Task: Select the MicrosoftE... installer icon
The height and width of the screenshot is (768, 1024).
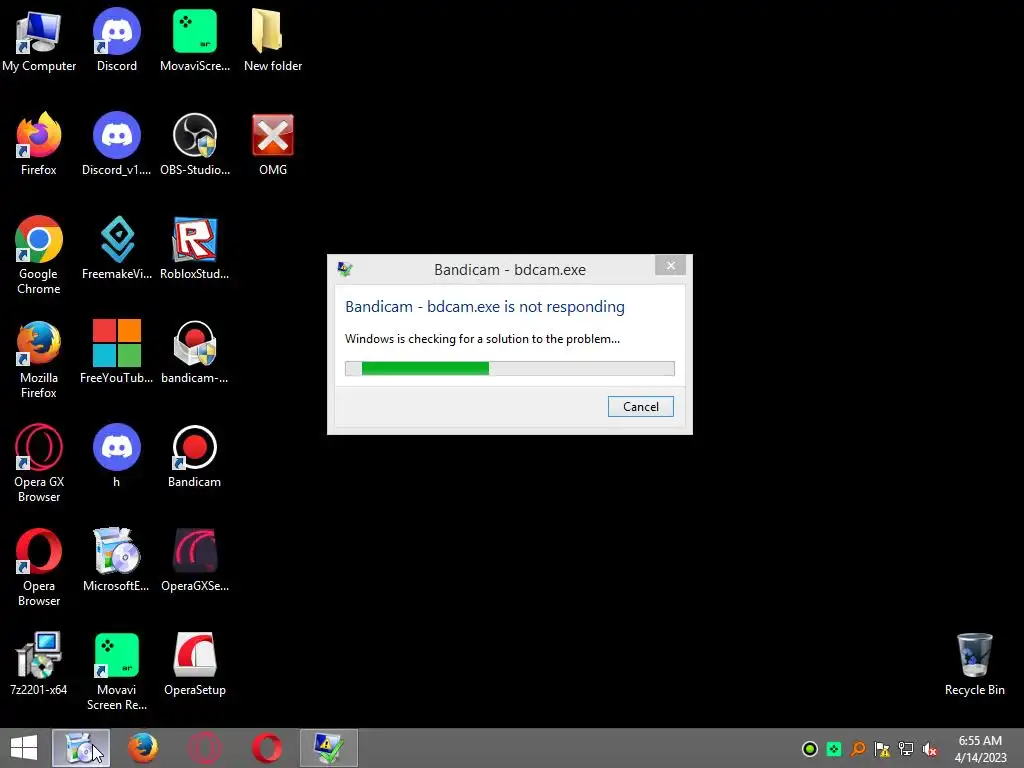Action: click(x=116, y=560)
